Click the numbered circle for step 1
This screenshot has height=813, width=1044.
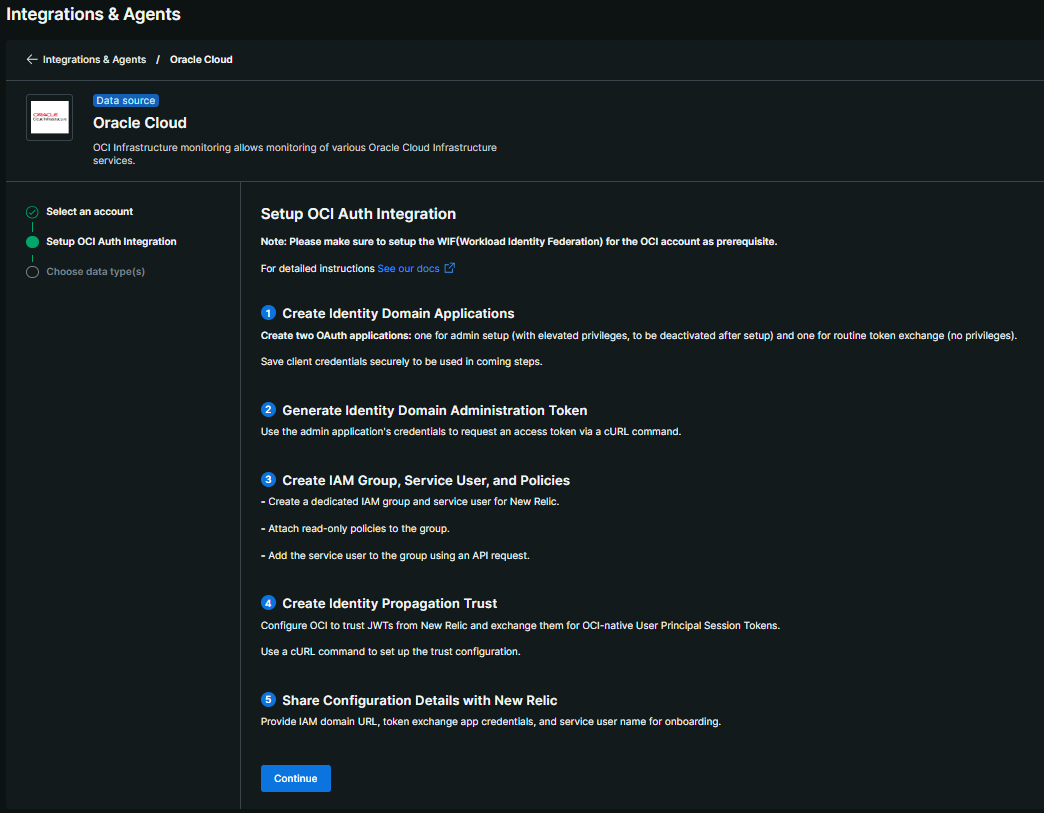(268, 313)
